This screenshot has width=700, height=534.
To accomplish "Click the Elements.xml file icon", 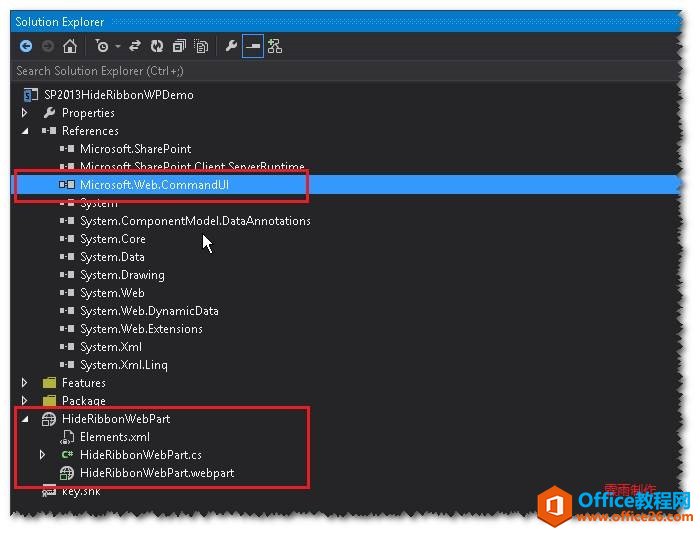I will point(67,437).
